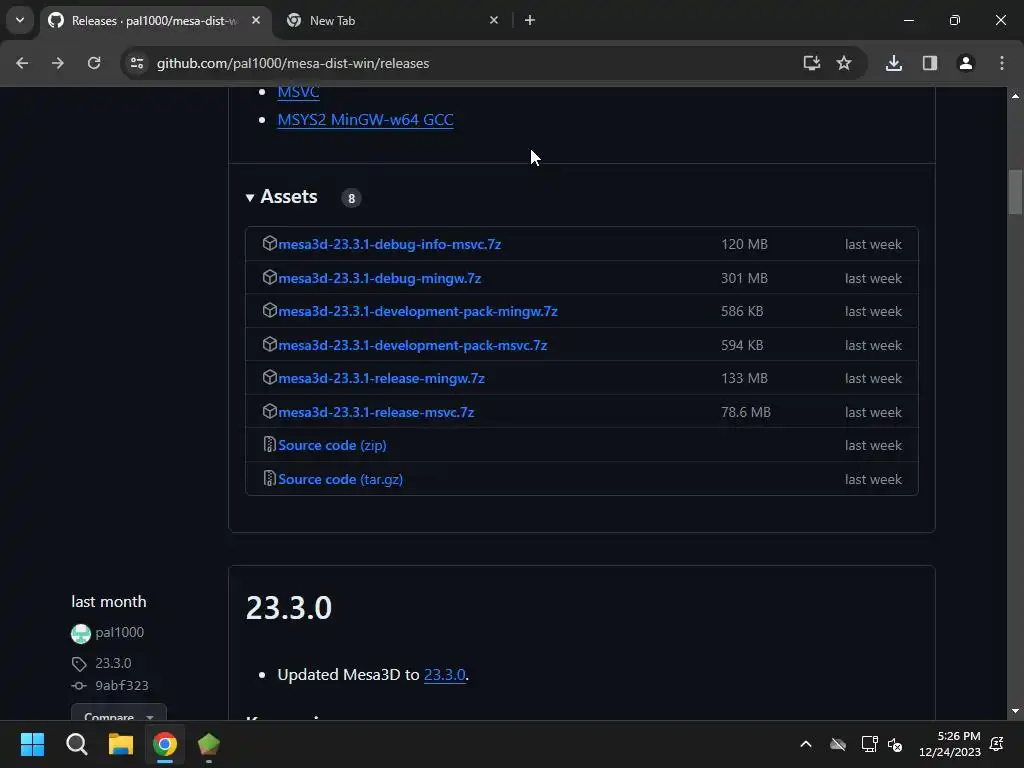Open File Explorer from taskbar

pos(121,744)
